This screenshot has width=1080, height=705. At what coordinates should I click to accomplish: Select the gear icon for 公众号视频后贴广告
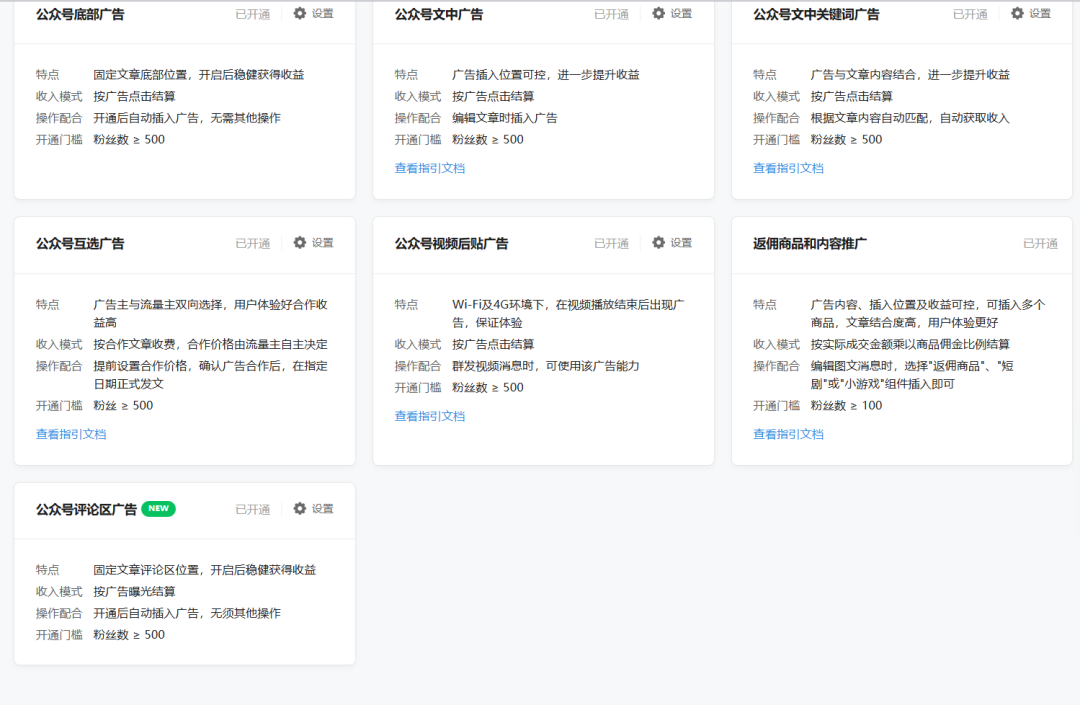(658, 243)
